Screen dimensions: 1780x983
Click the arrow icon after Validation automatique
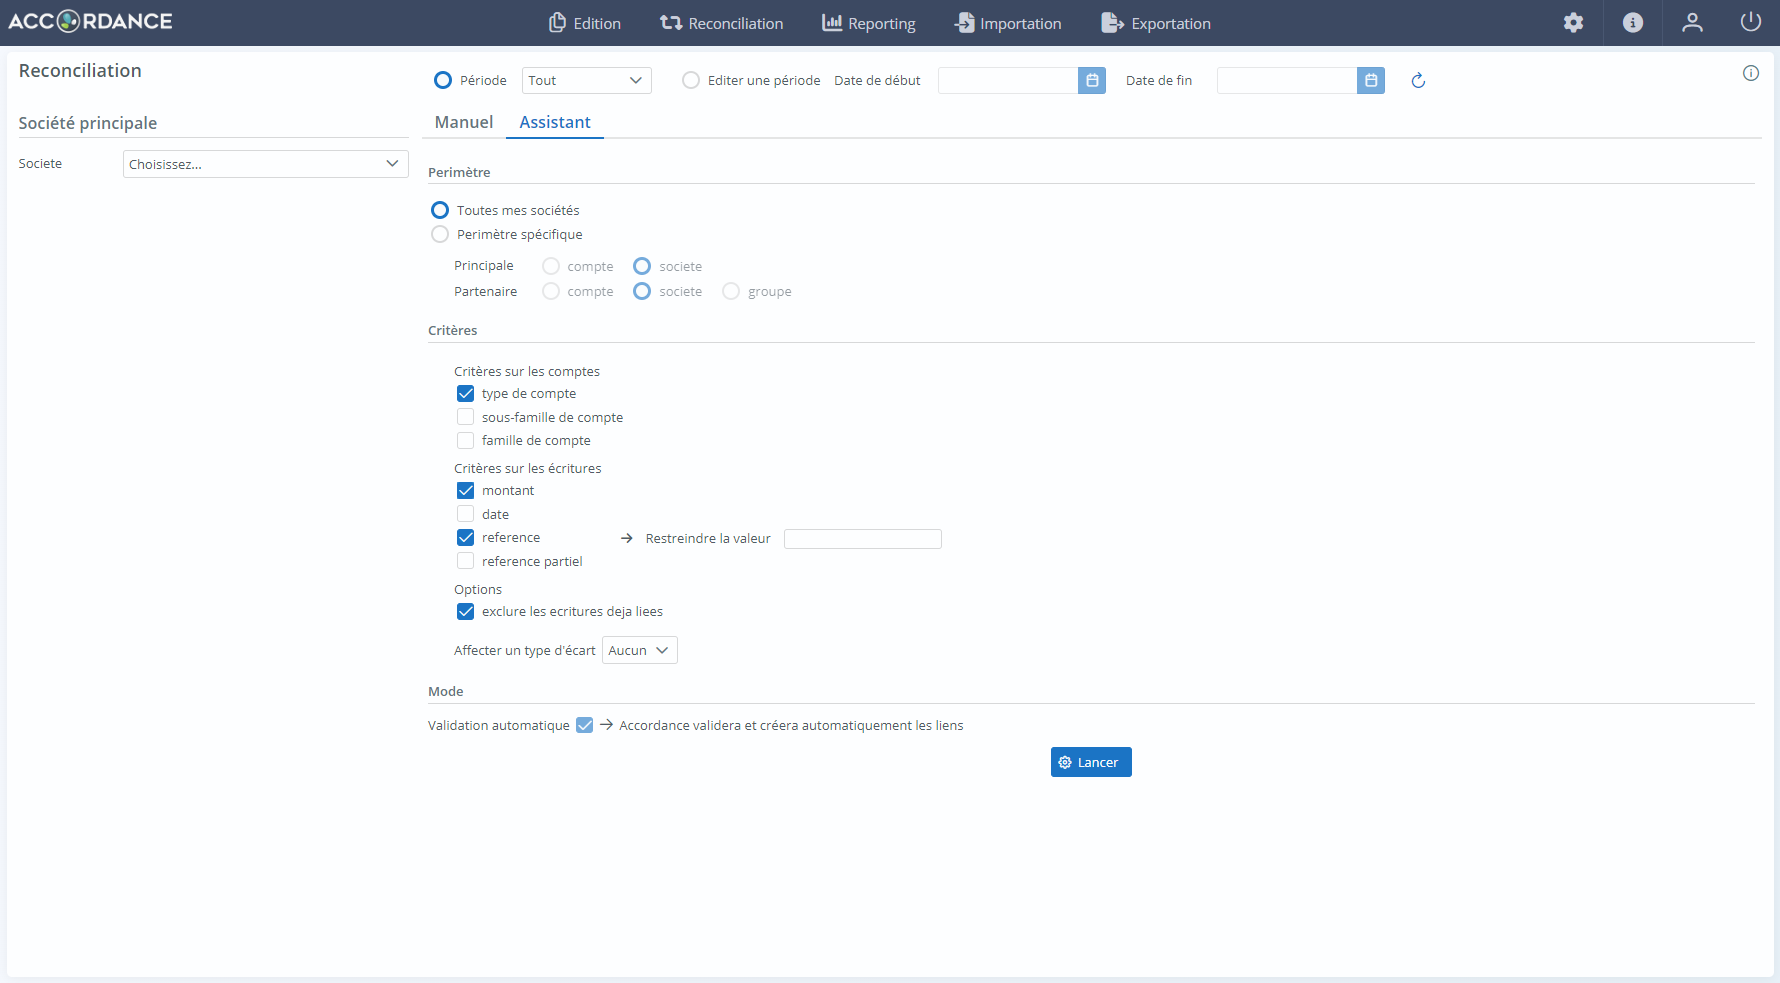607,725
